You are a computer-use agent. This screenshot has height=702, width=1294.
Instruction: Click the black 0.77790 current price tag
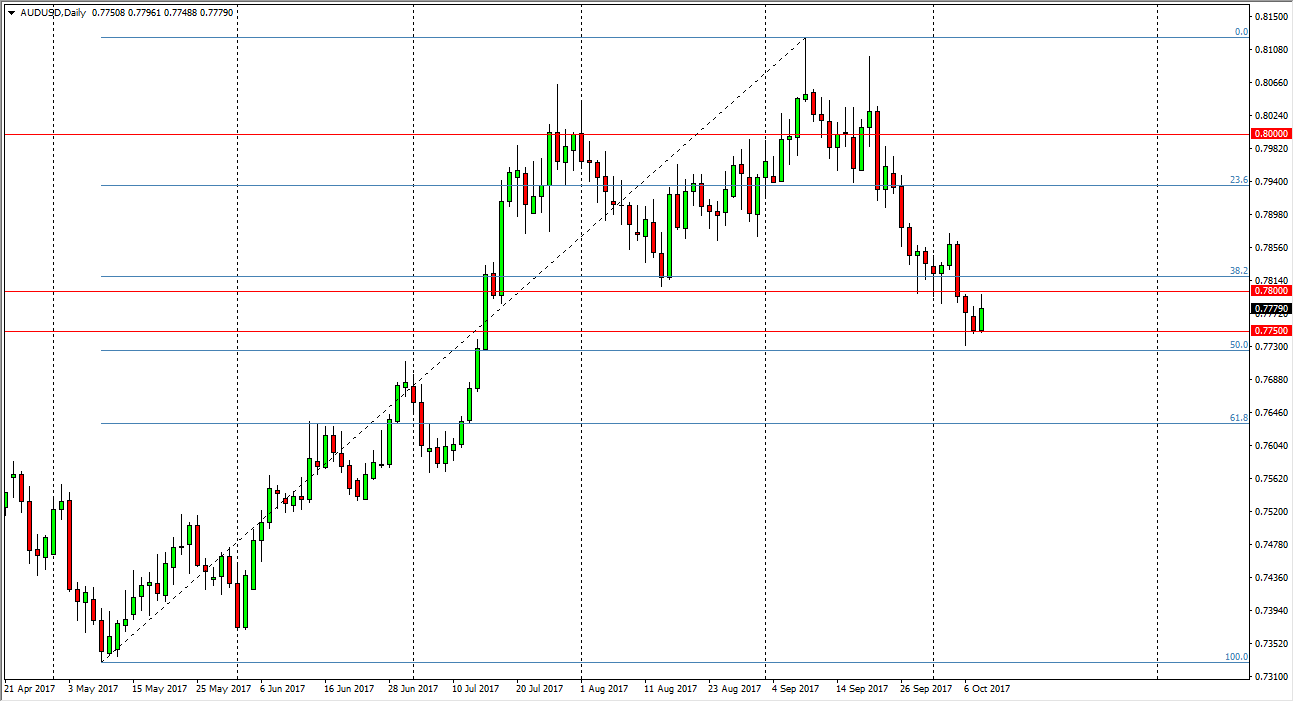pyautogui.click(x=1270, y=310)
